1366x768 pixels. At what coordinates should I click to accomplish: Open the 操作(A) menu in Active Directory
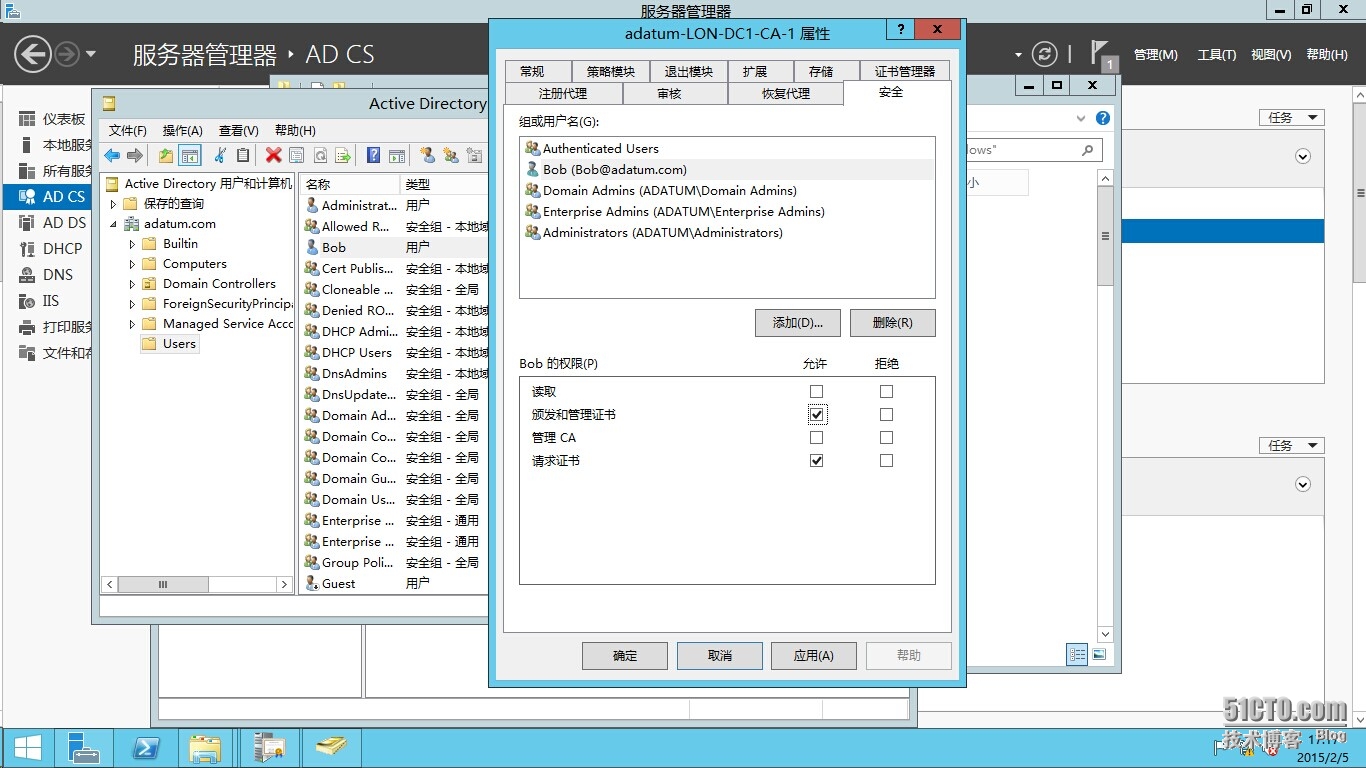pyautogui.click(x=183, y=130)
